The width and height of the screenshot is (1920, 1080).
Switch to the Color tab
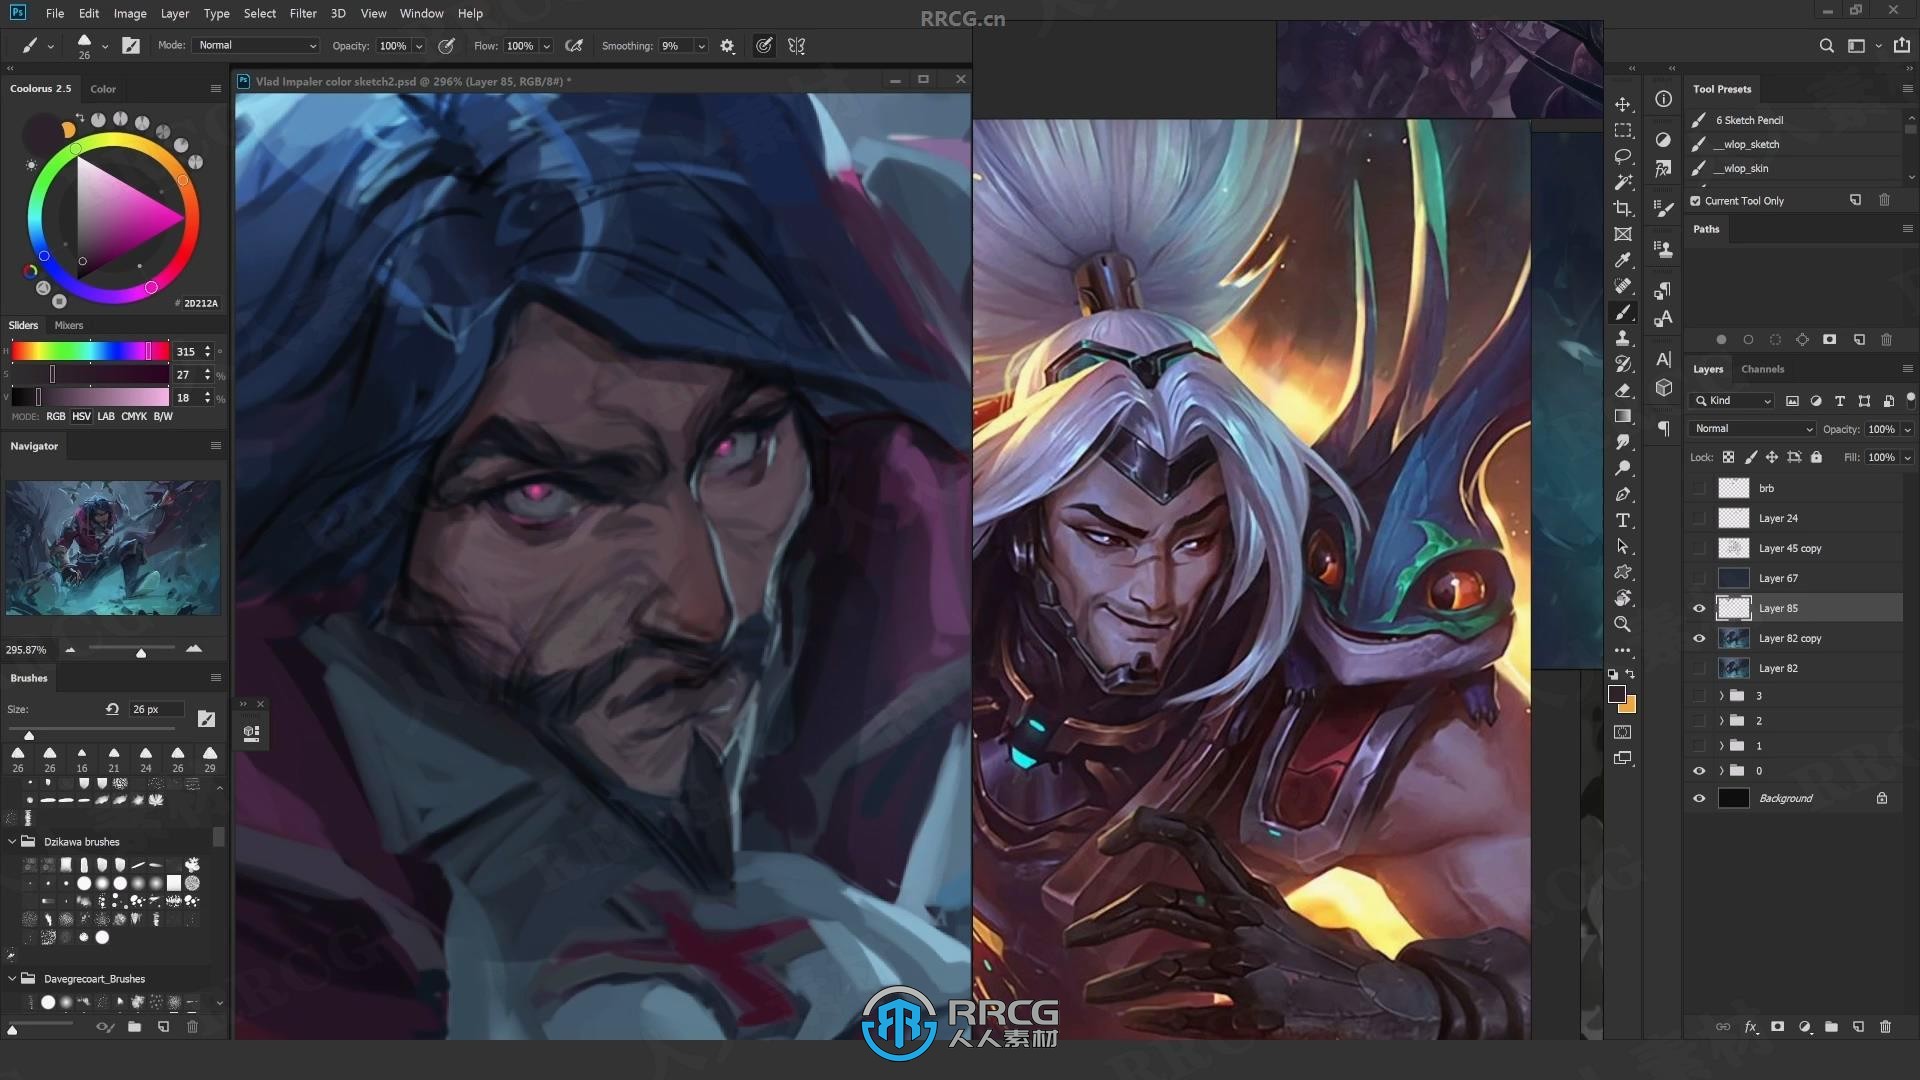pyautogui.click(x=103, y=89)
